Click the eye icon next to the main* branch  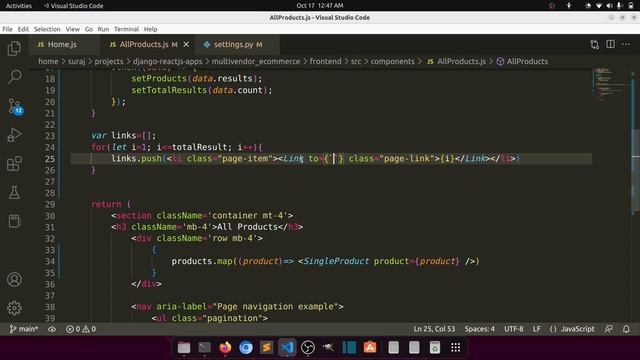(52, 329)
